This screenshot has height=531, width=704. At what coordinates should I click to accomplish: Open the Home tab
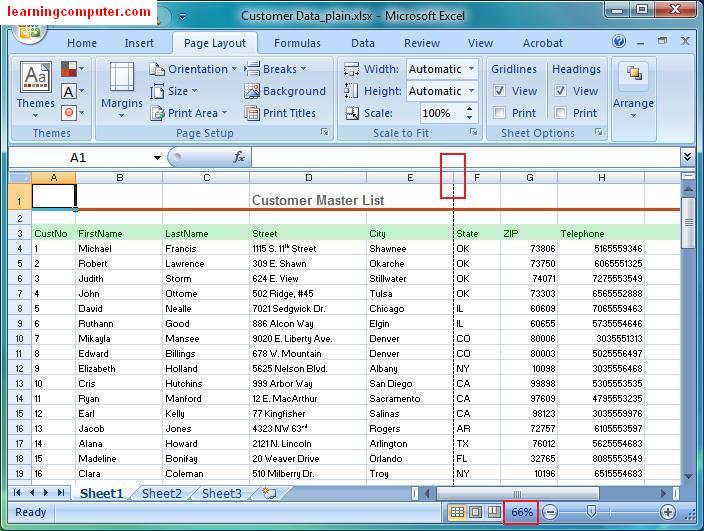pyautogui.click(x=82, y=43)
